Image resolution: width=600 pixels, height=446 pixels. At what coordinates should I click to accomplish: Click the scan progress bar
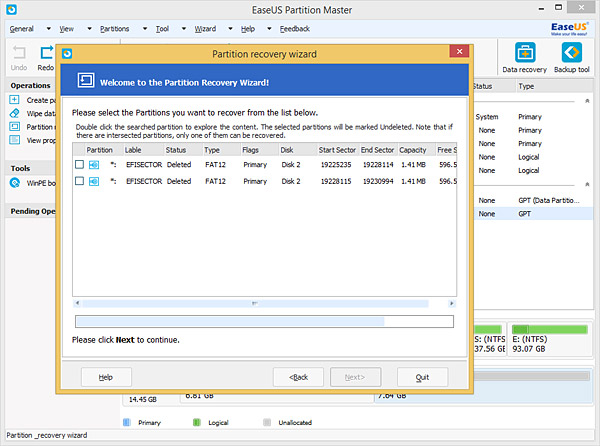(x=264, y=321)
